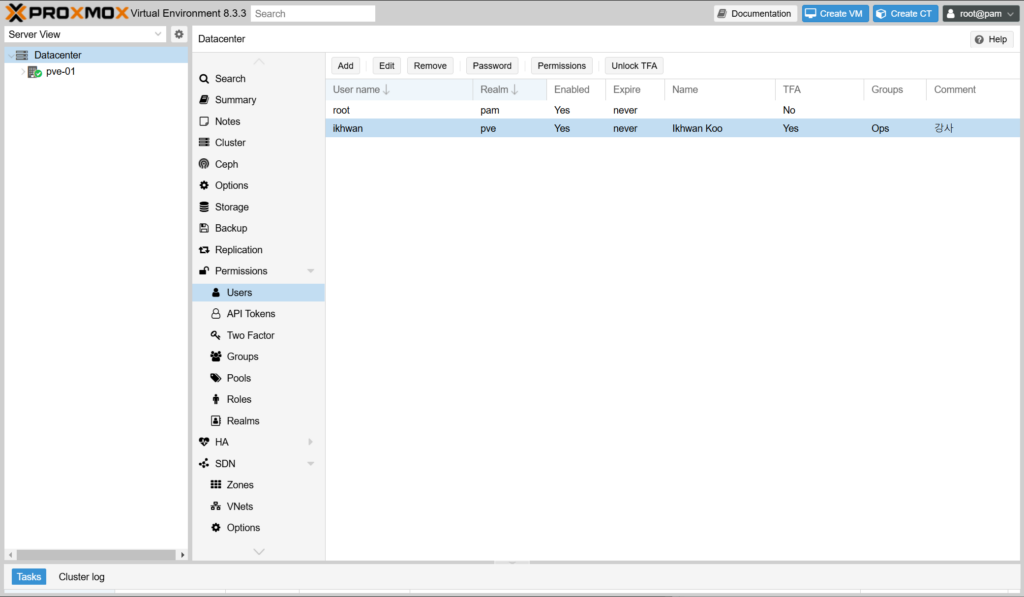Select the Tasks tab
The width and height of the screenshot is (1024, 597).
29,577
